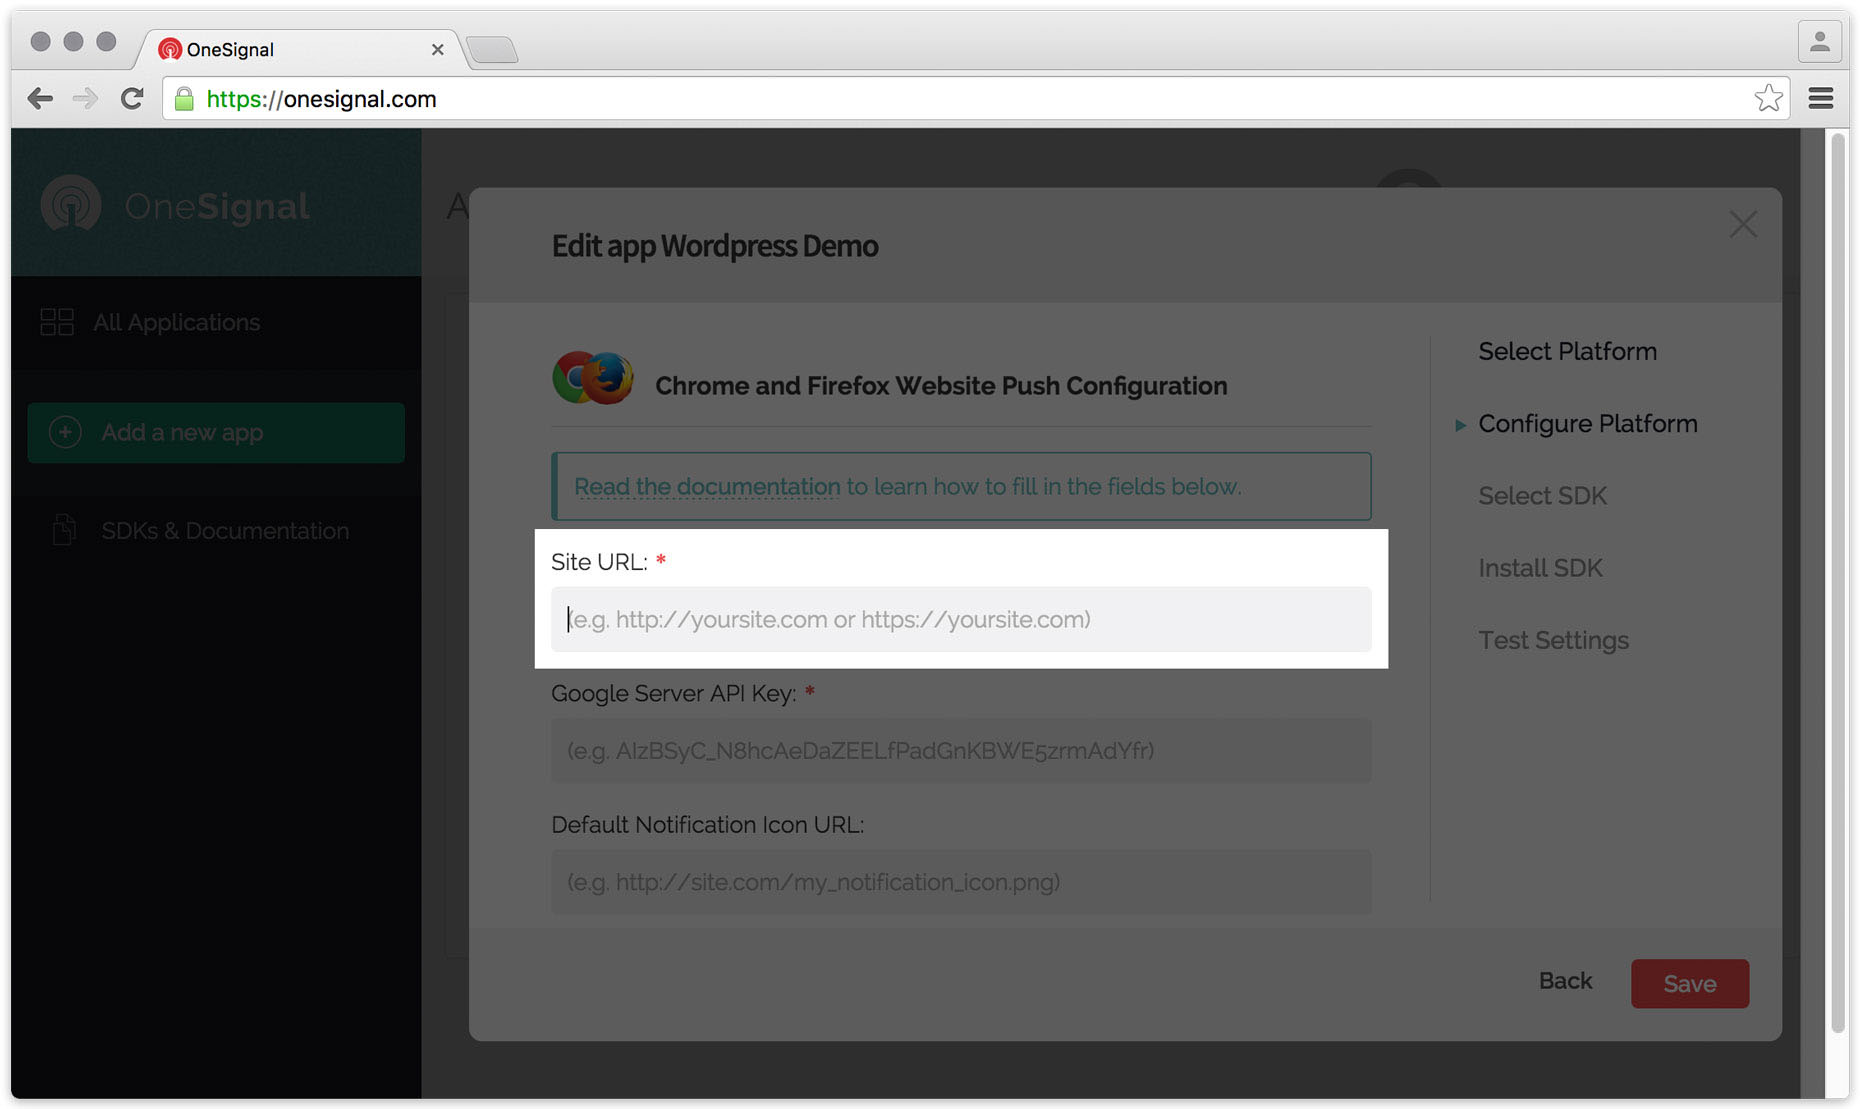Go to Test Settings step
1860x1109 pixels.
click(1553, 640)
